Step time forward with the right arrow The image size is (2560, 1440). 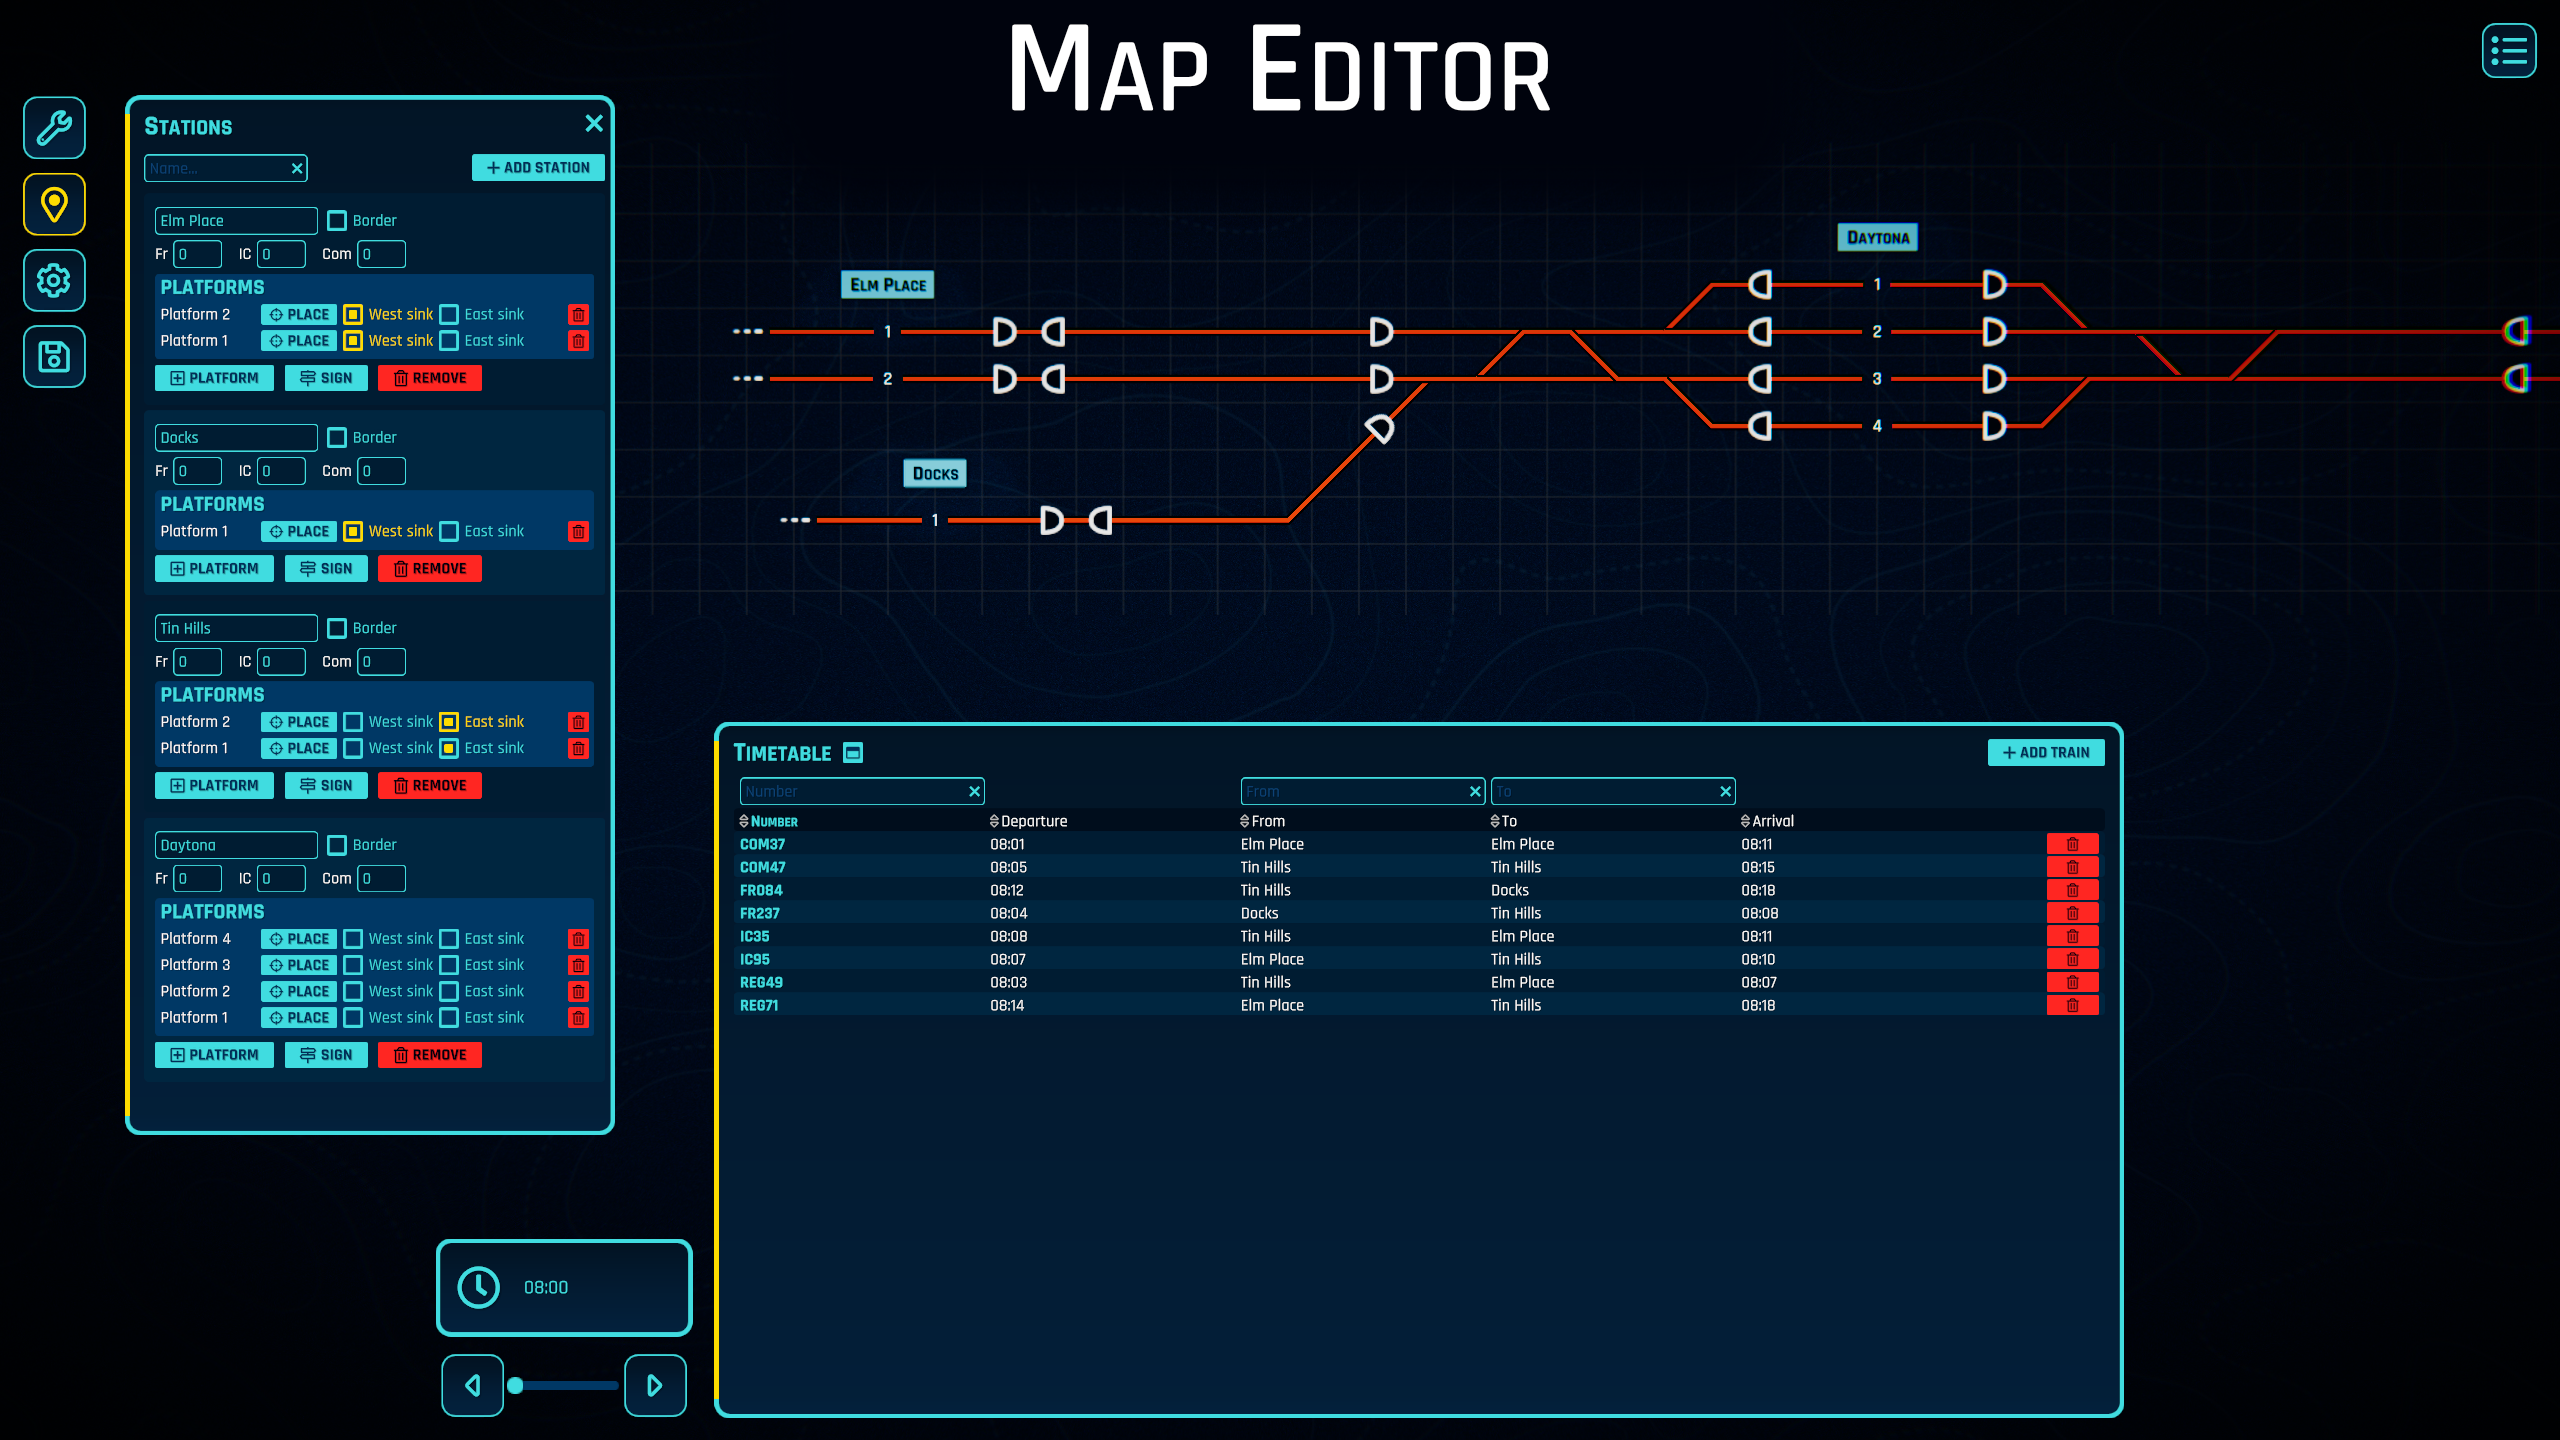point(654,1385)
